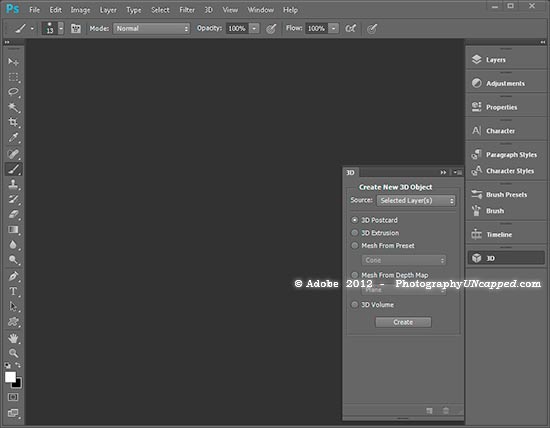
Task: Open the Layer menu
Action: coord(108,10)
